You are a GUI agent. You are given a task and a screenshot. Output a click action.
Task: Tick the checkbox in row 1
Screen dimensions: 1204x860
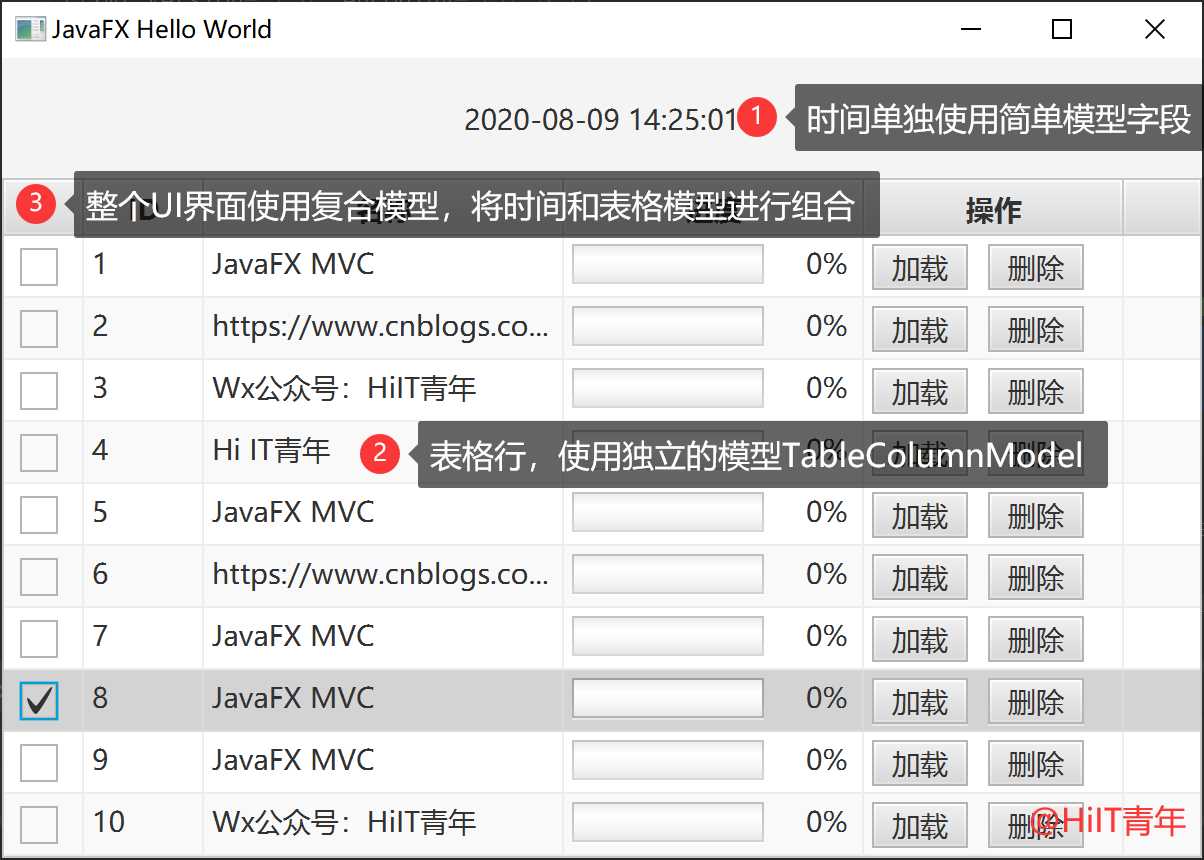pos(39,267)
